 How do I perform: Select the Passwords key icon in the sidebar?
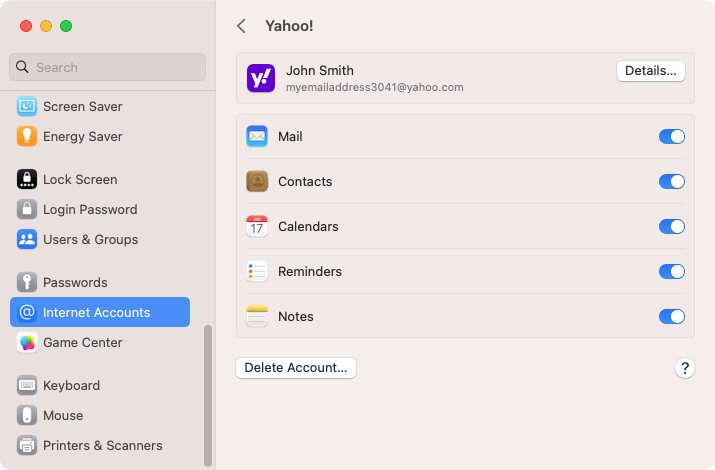[x=27, y=282]
